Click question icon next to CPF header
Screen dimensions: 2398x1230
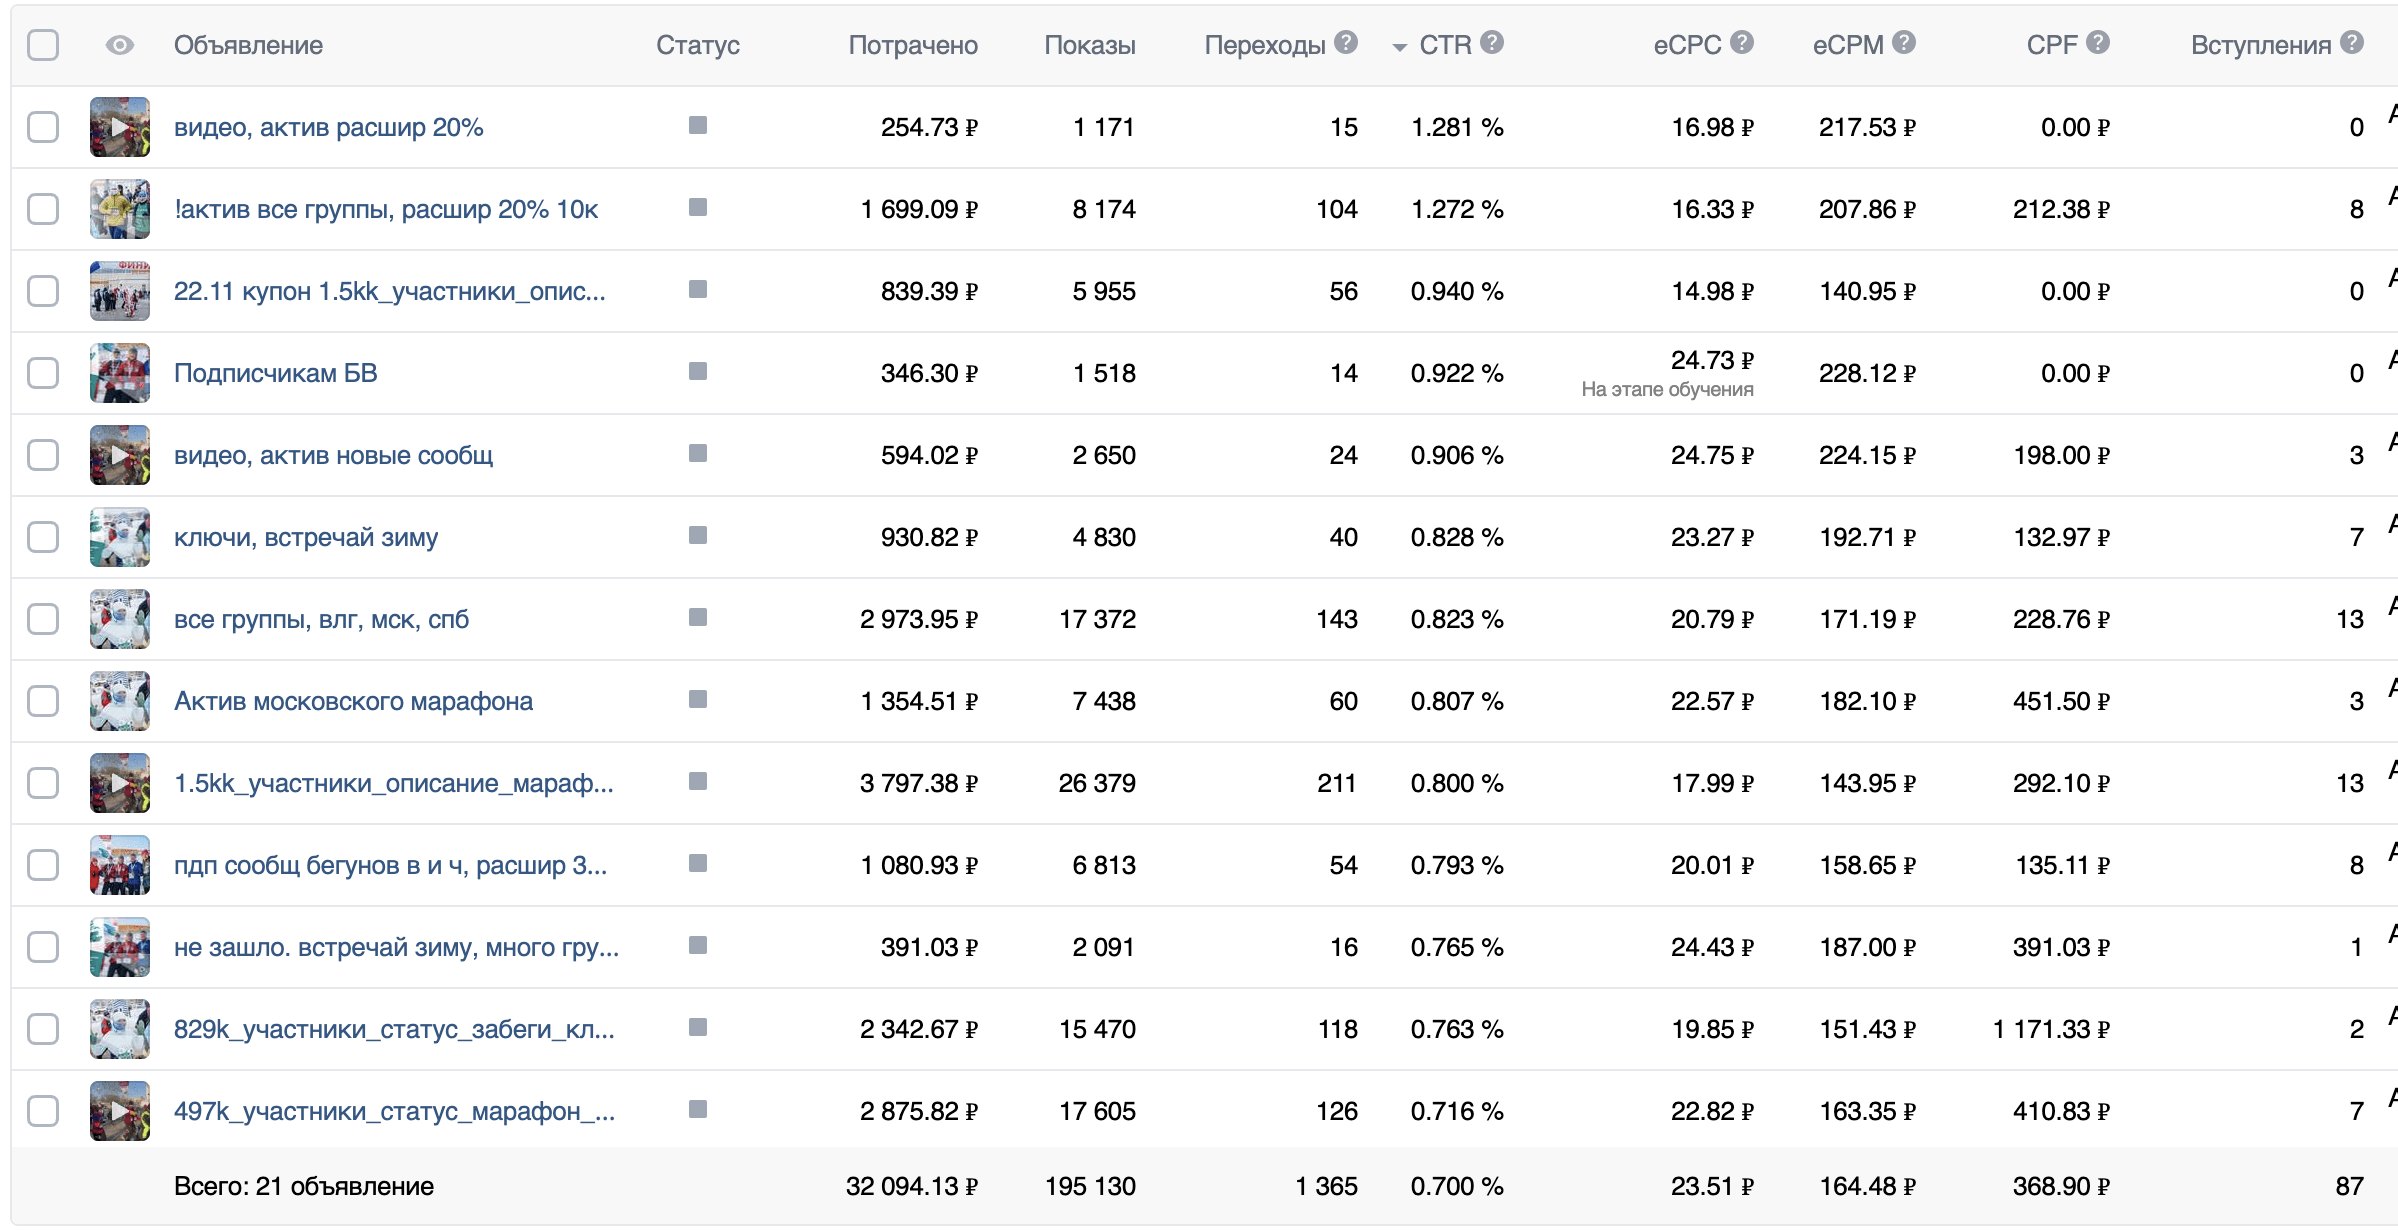[x=2098, y=43]
